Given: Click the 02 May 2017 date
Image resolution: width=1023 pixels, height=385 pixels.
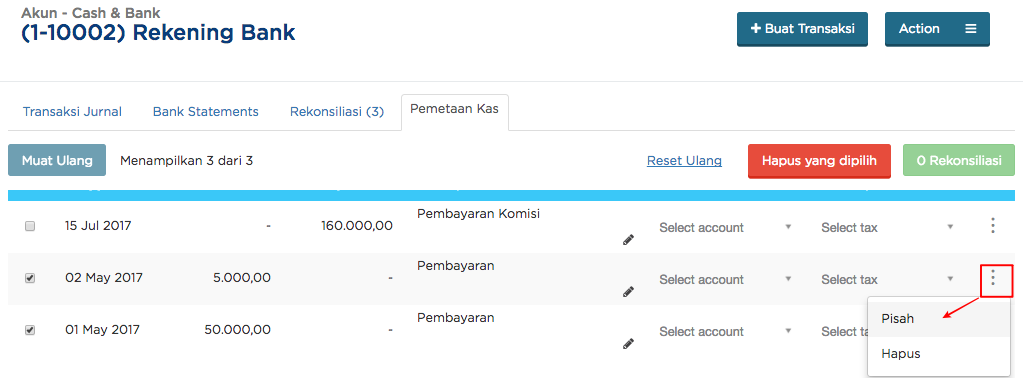Looking at the screenshot, I should coord(104,278).
